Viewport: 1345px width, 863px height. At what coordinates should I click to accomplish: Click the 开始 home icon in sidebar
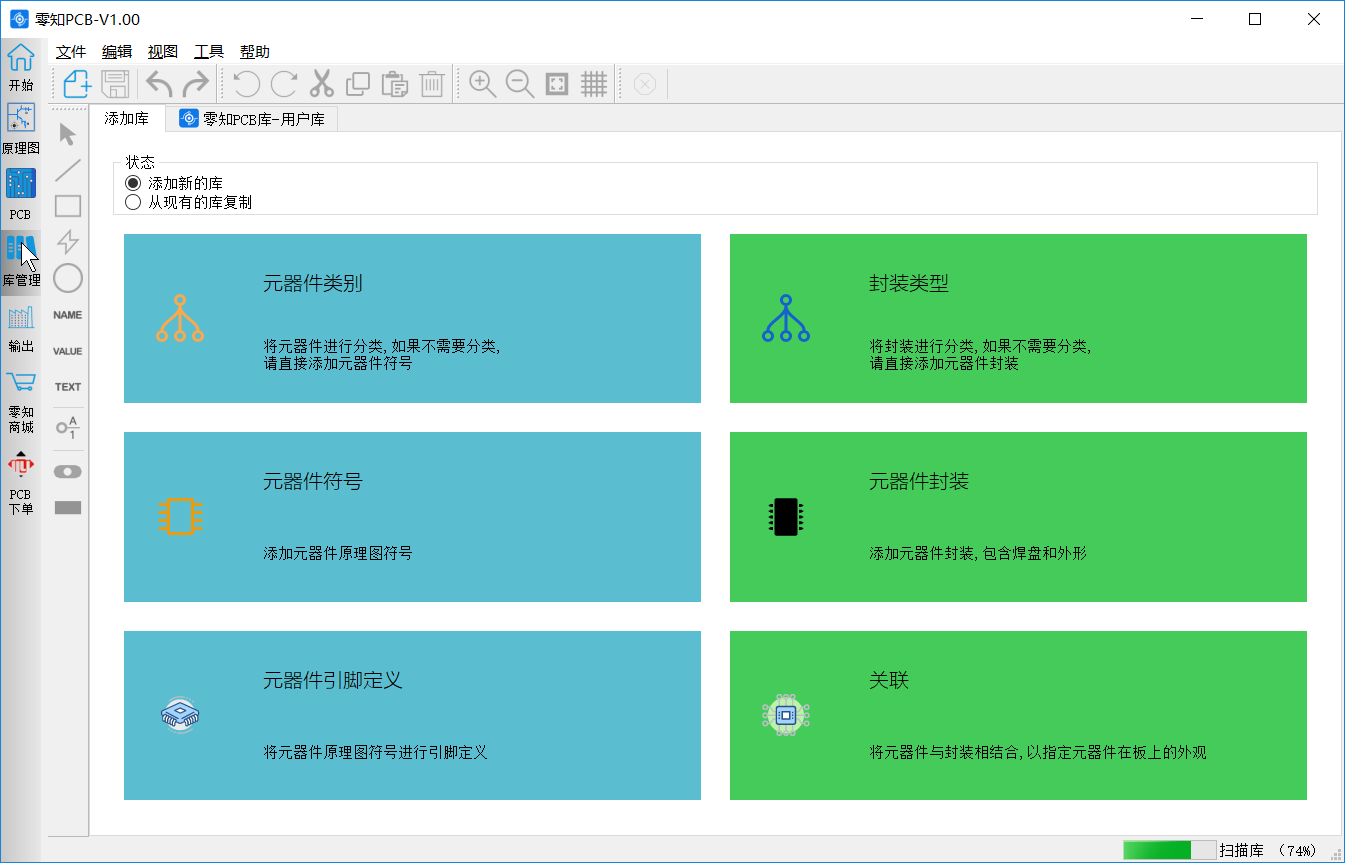tap(20, 66)
